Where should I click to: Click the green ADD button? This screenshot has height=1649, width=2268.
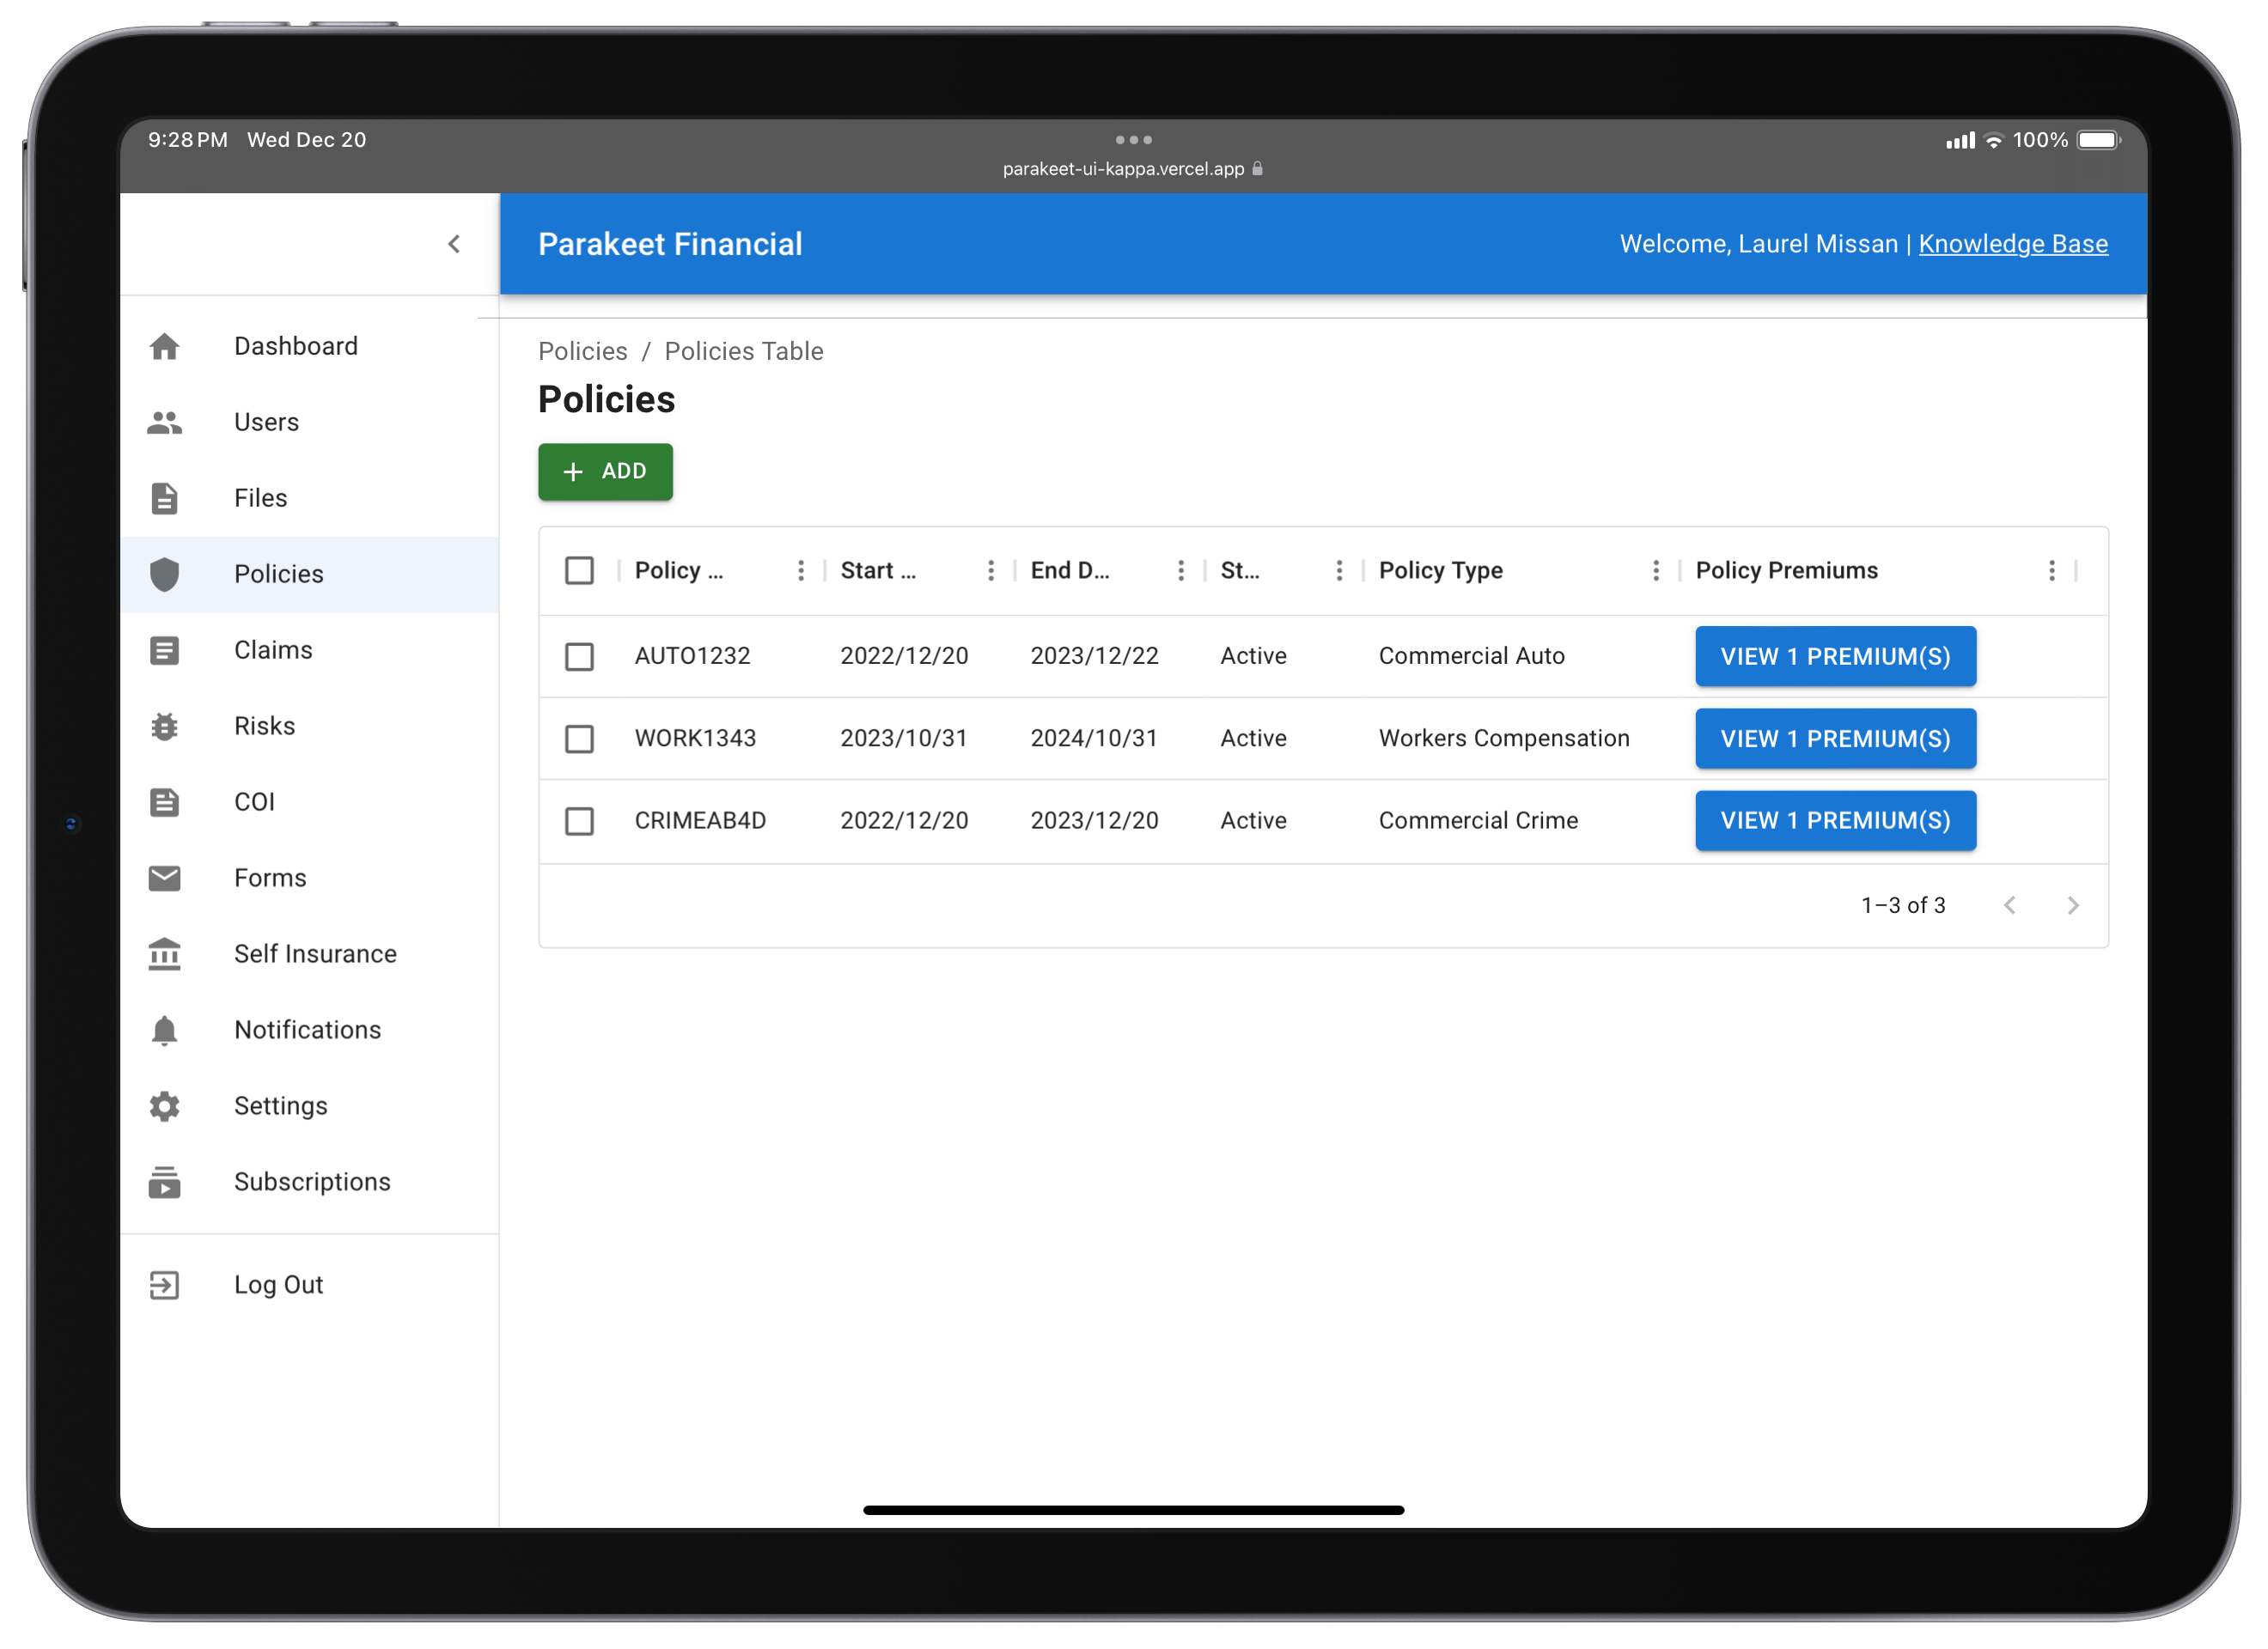point(606,472)
